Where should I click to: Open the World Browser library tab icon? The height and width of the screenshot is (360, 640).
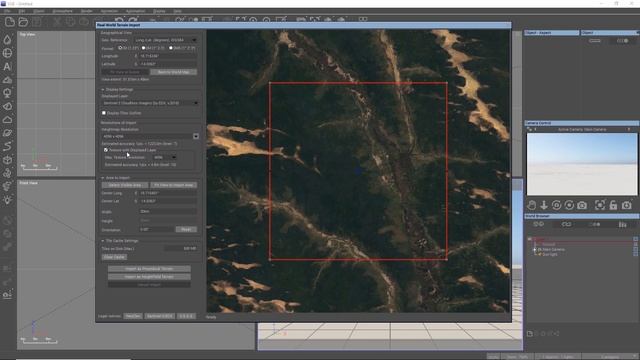click(622, 224)
